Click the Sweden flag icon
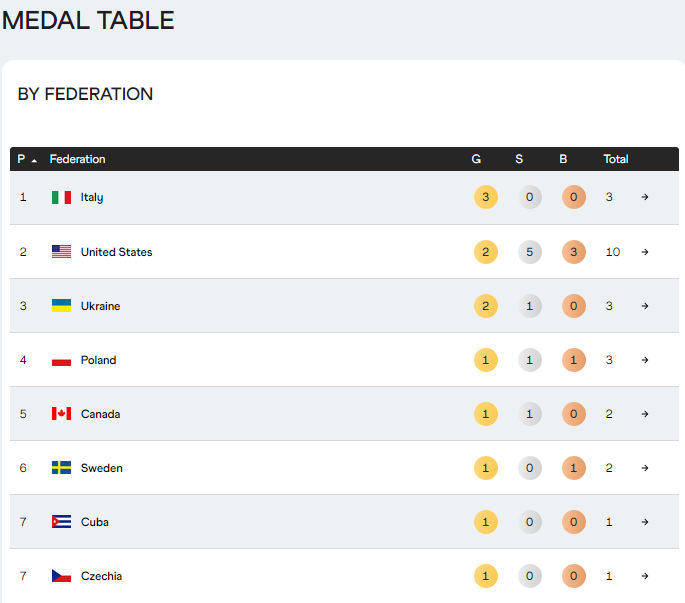685x603 pixels. pos(61,468)
